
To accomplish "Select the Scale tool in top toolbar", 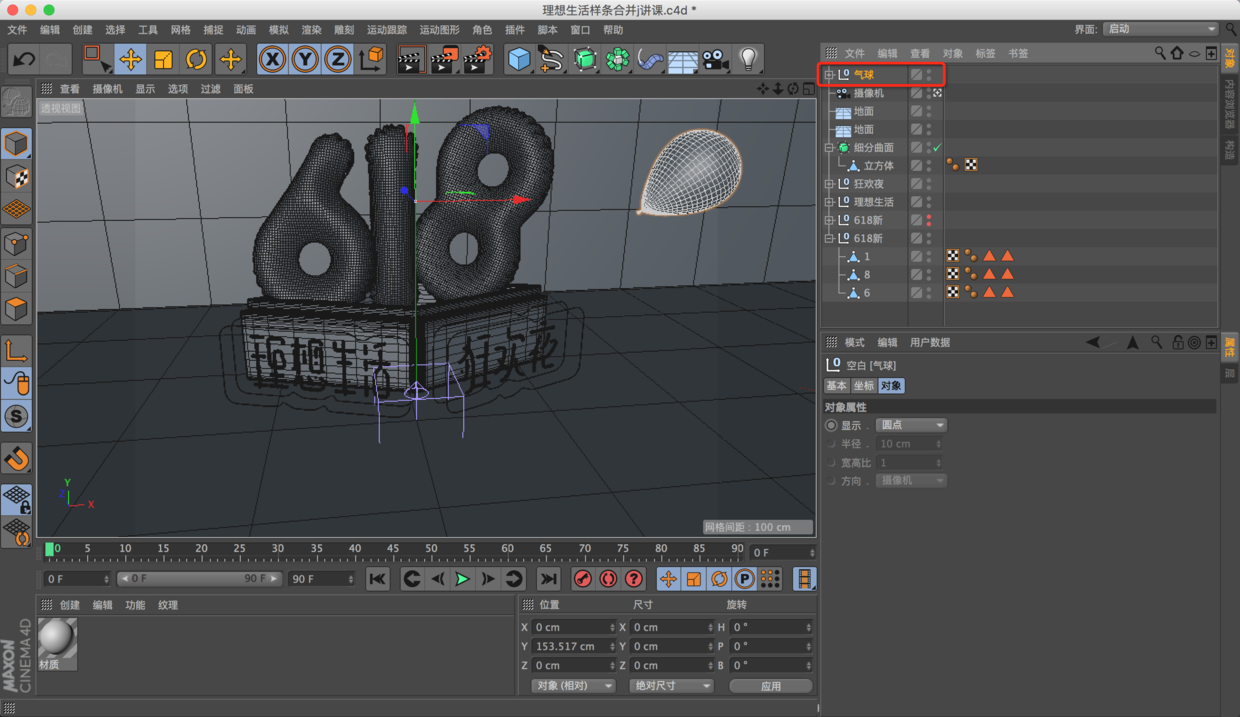I will (163, 59).
